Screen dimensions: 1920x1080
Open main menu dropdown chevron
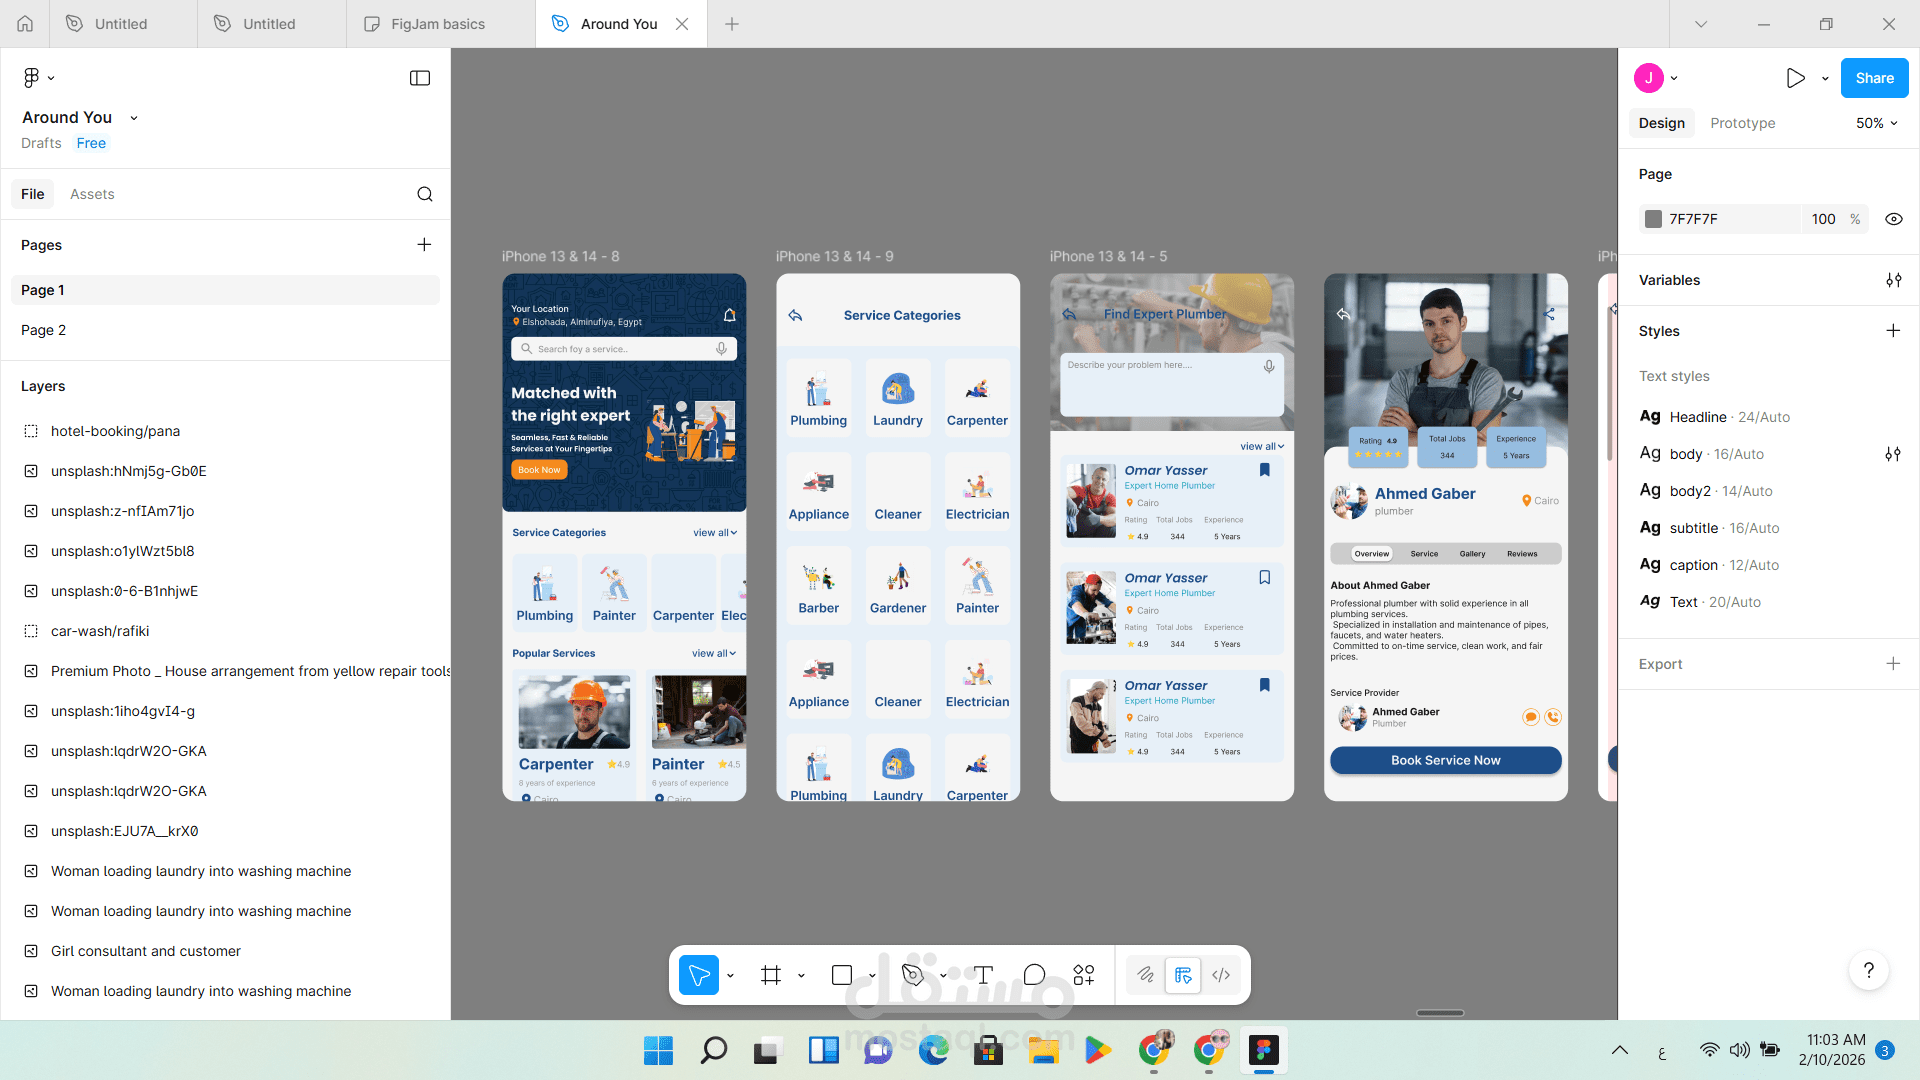tap(51, 78)
